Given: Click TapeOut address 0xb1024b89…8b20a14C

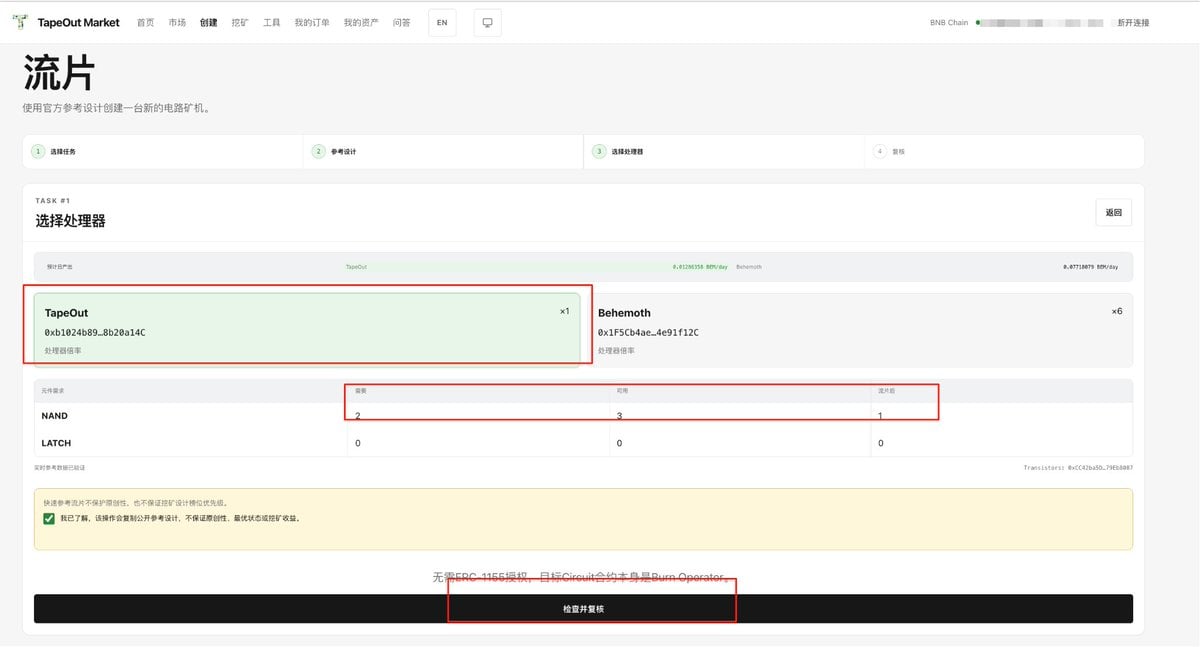Looking at the screenshot, I should point(95,332).
